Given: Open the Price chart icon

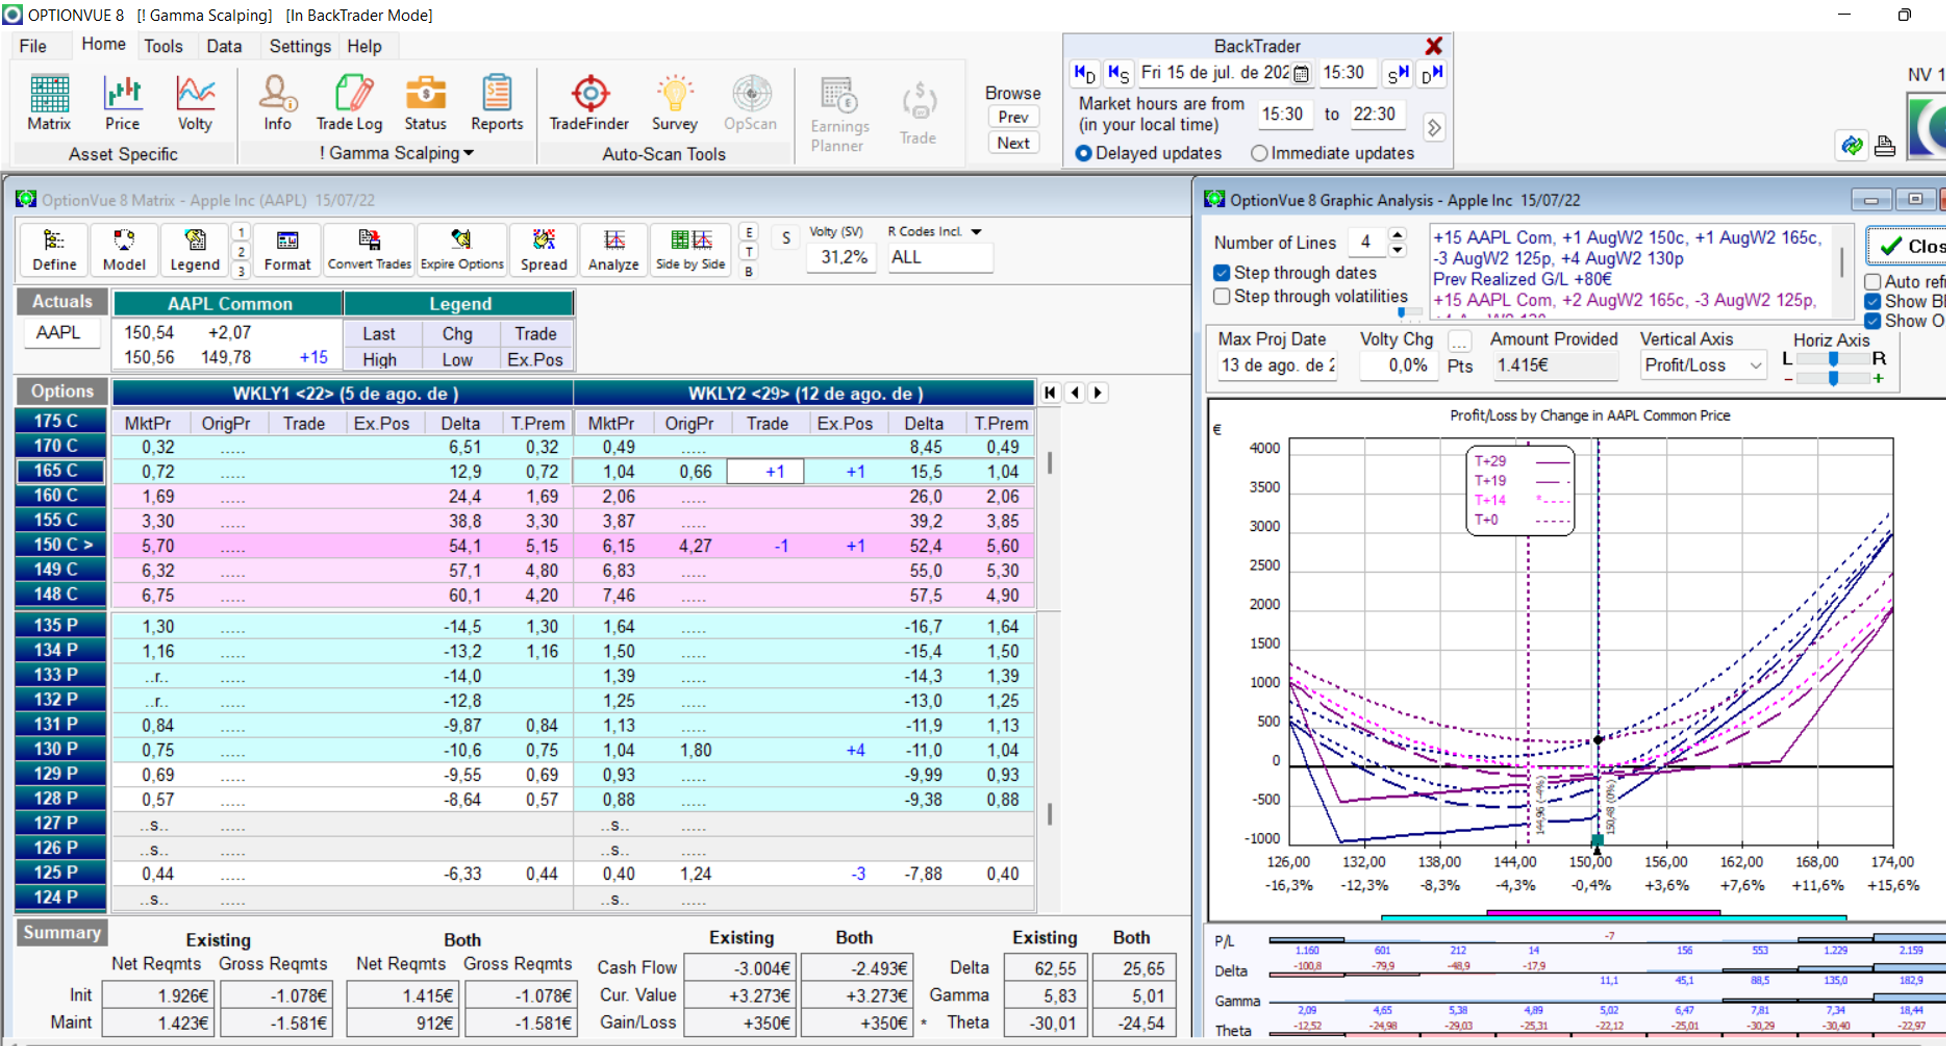Looking at the screenshot, I should pos(122,103).
